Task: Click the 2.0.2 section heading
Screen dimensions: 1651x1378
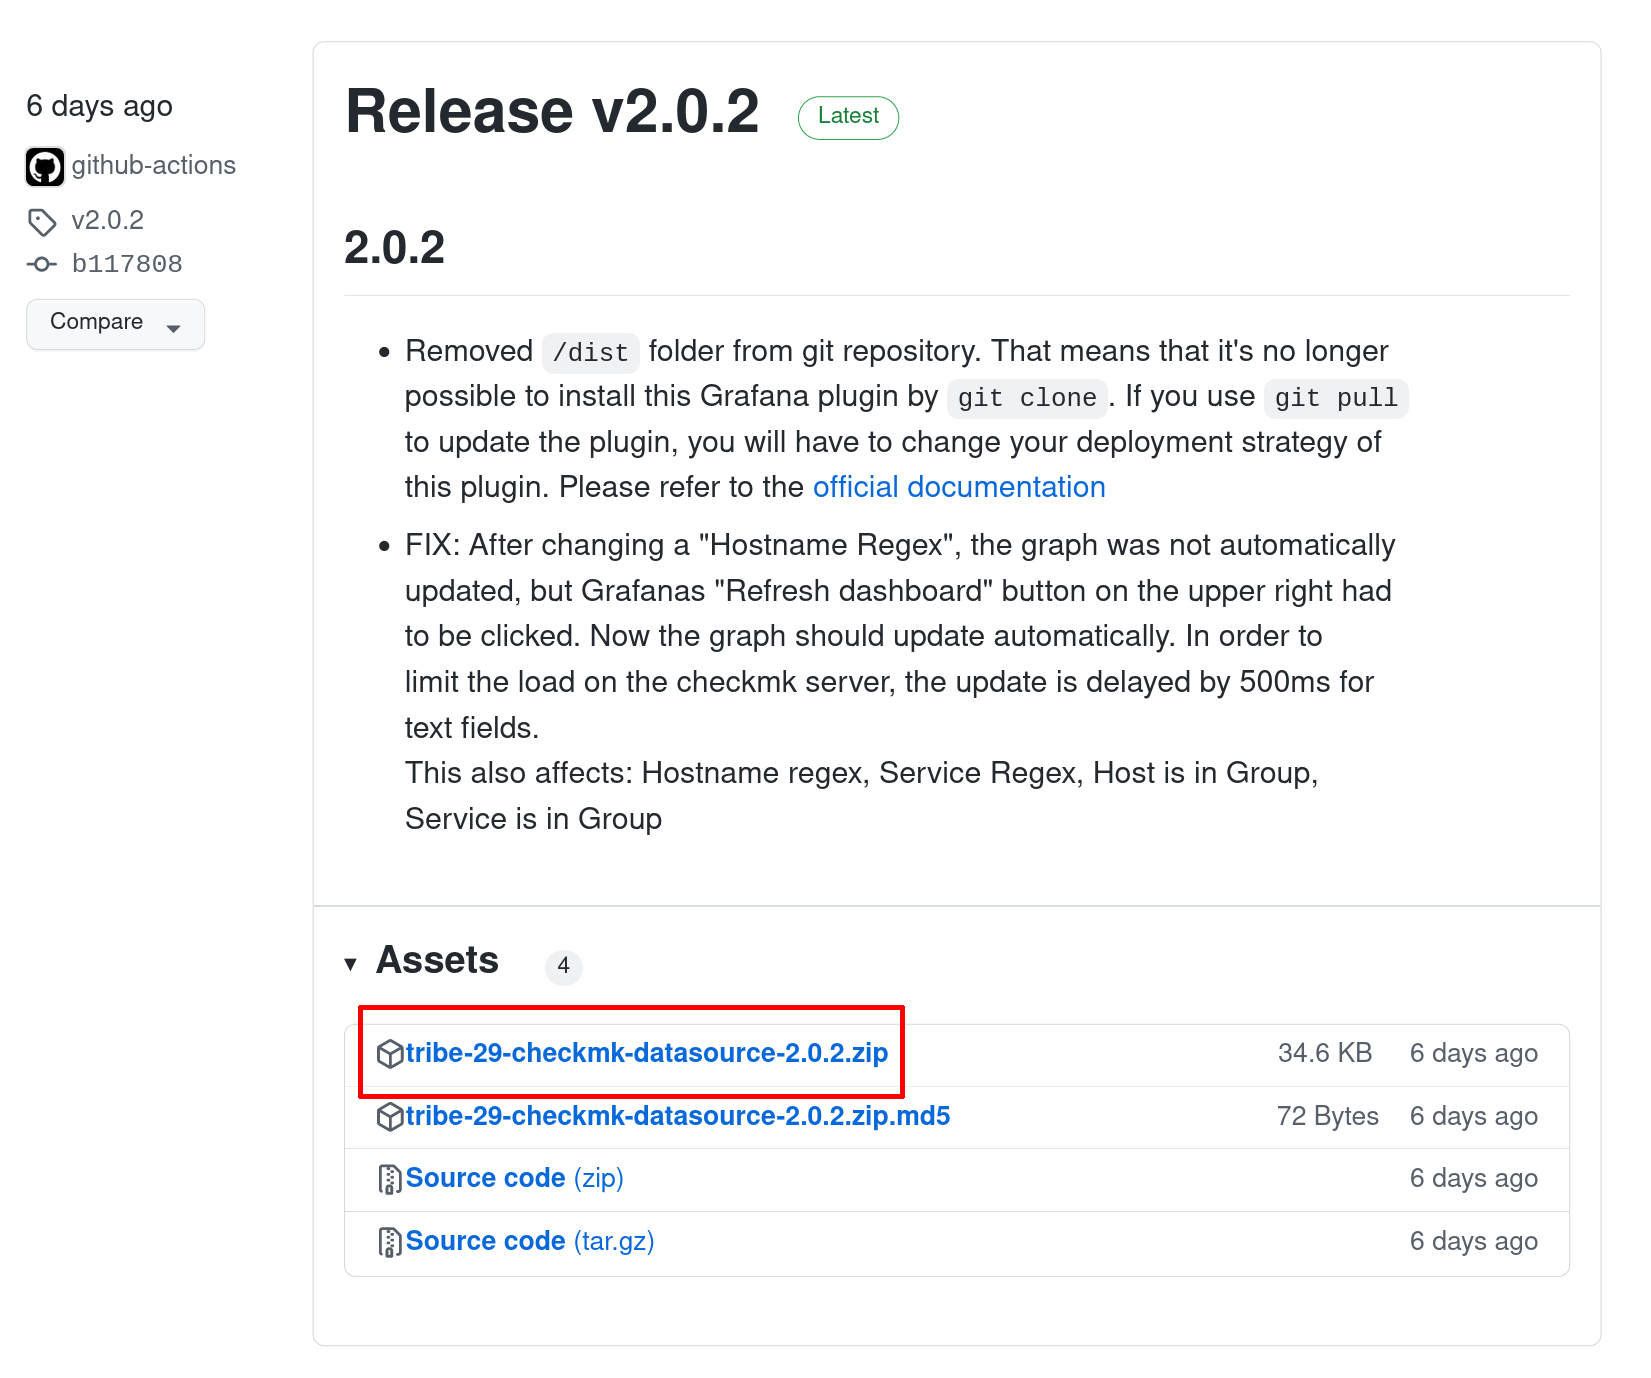Action: (x=395, y=248)
